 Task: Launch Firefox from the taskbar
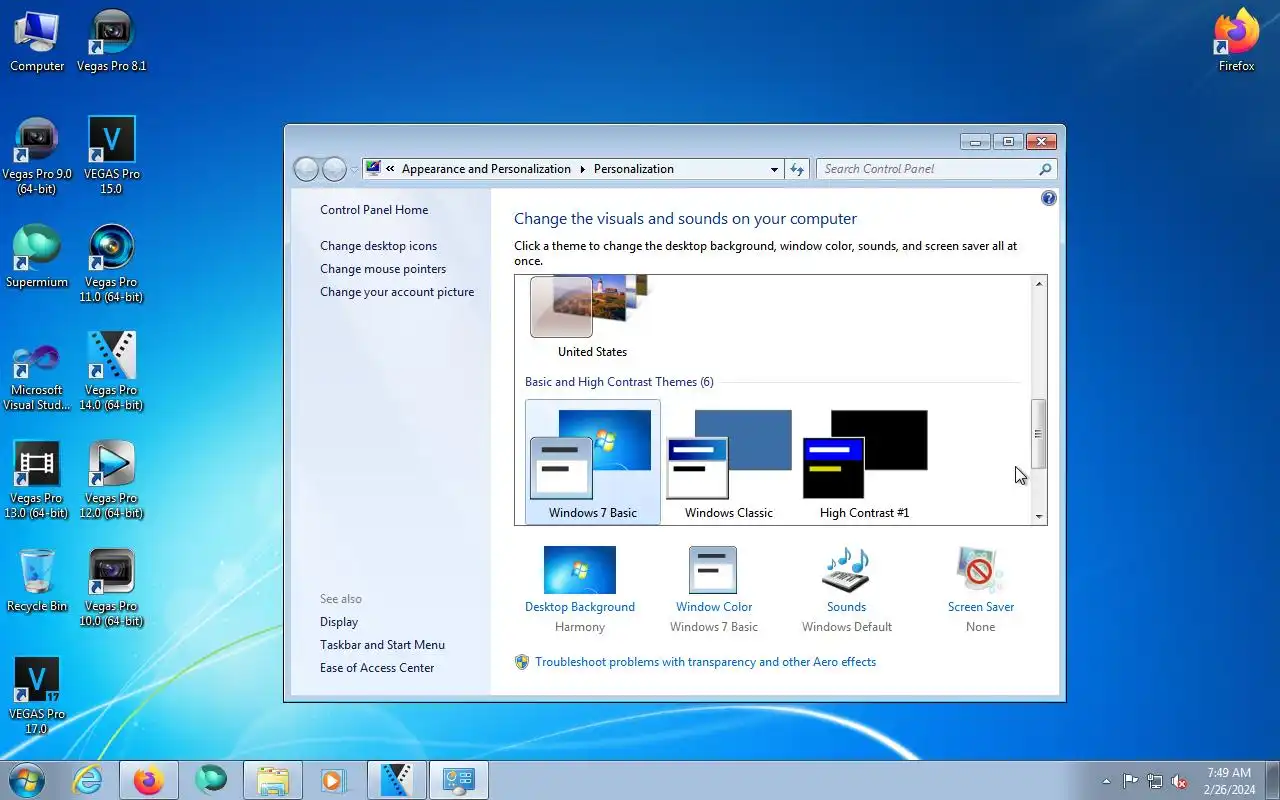coord(149,780)
